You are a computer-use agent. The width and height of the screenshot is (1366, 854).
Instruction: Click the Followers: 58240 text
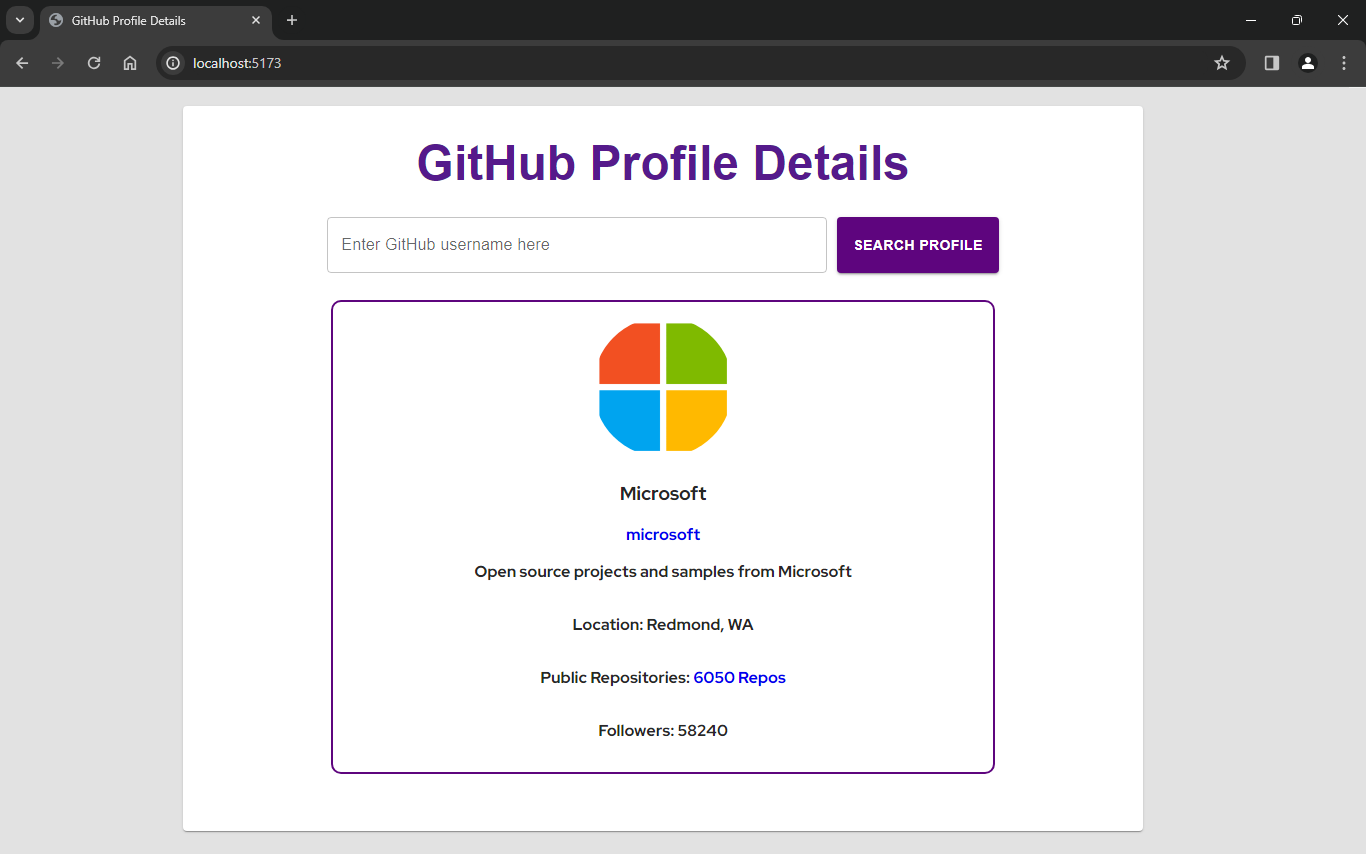coord(663,731)
